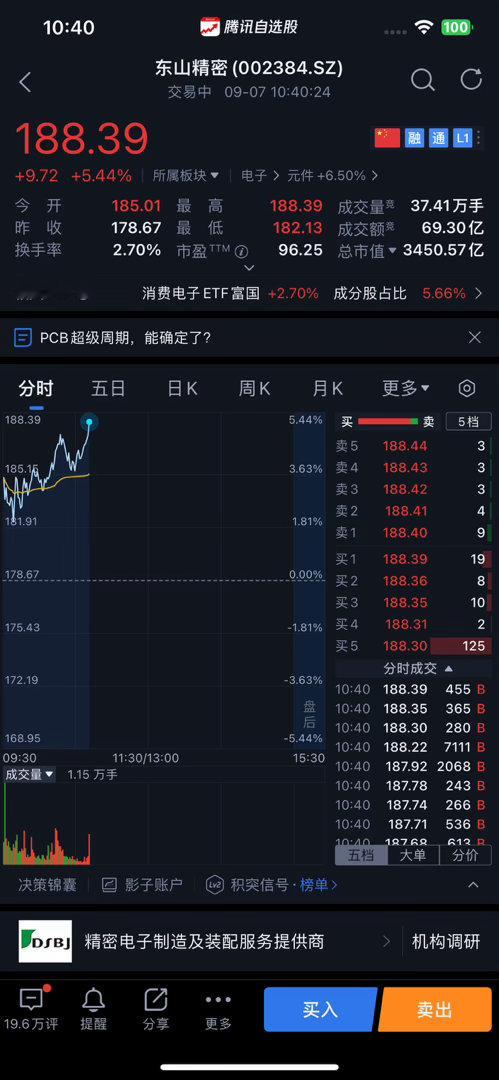Tap the Lv2 积突信号 icon
Image resolution: width=499 pixels, height=1080 pixels.
[216, 885]
